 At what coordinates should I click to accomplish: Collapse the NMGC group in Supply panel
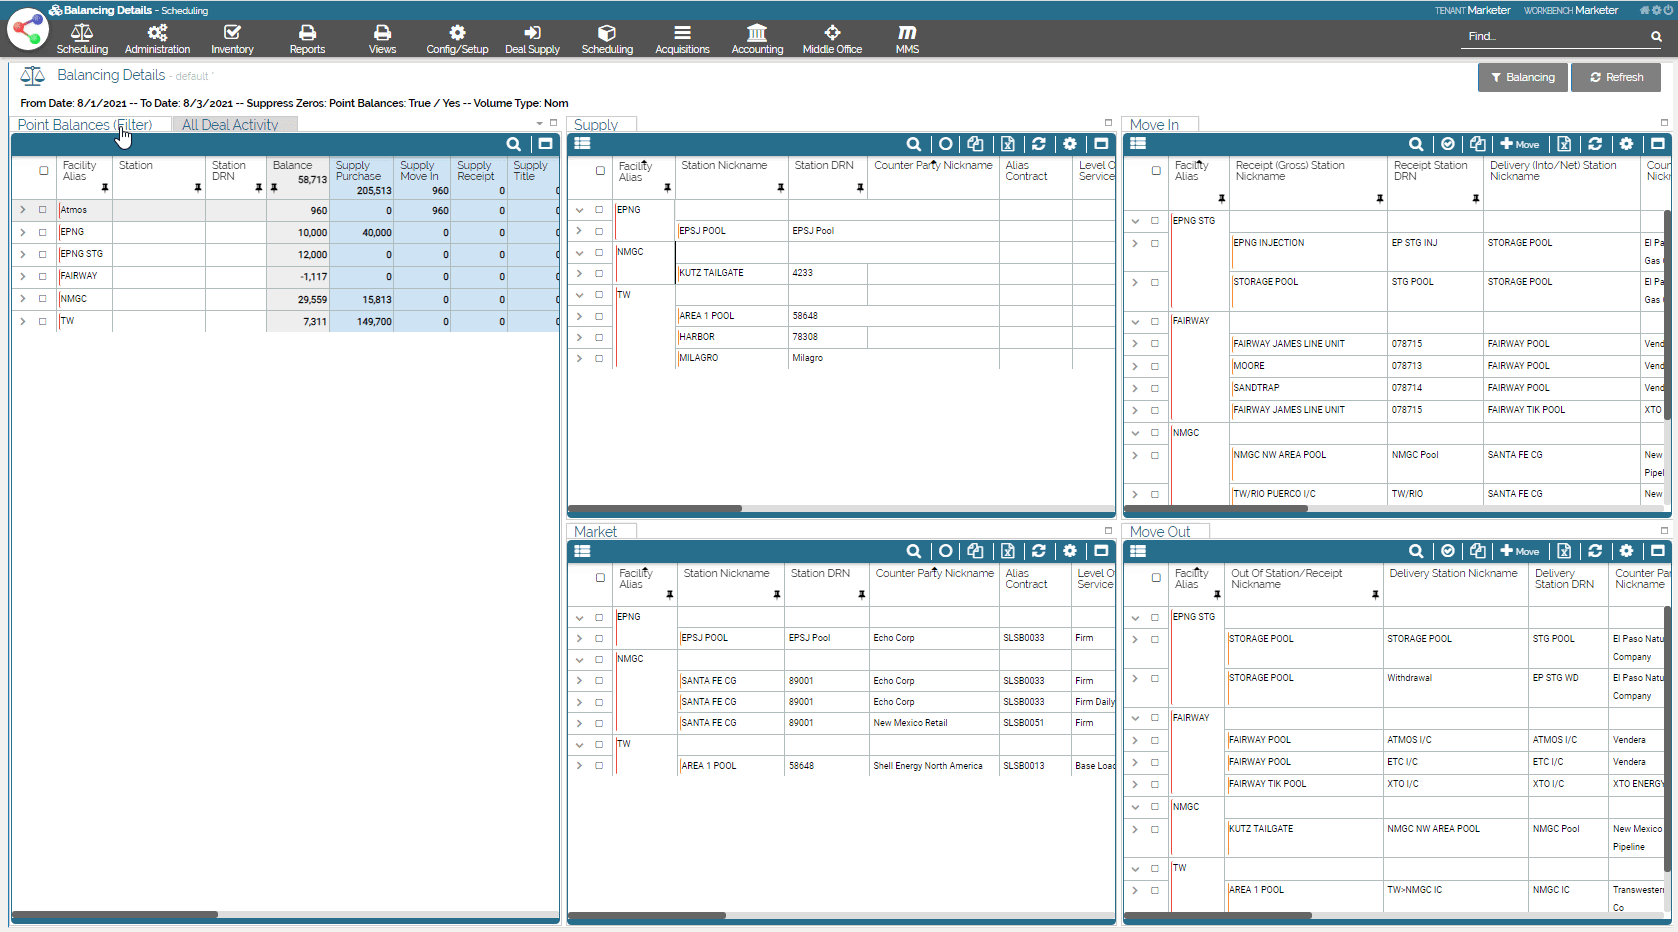579,252
